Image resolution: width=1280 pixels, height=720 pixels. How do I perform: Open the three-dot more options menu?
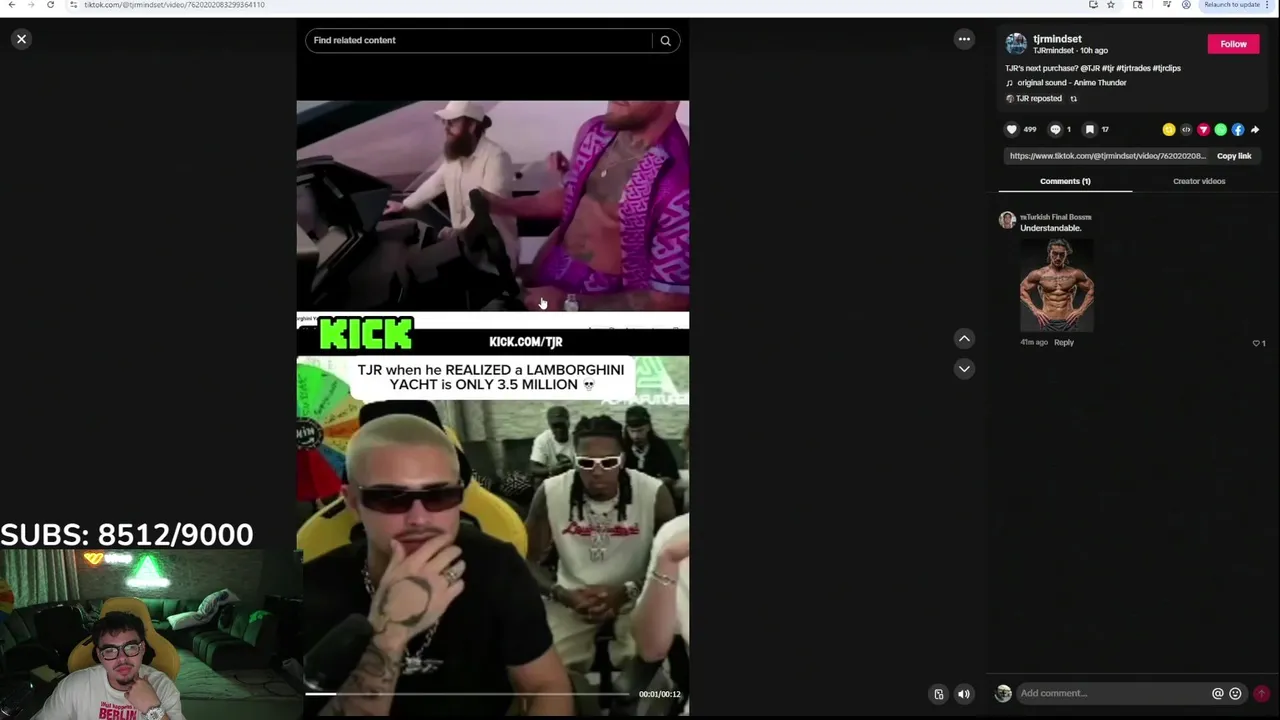click(x=964, y=39)
